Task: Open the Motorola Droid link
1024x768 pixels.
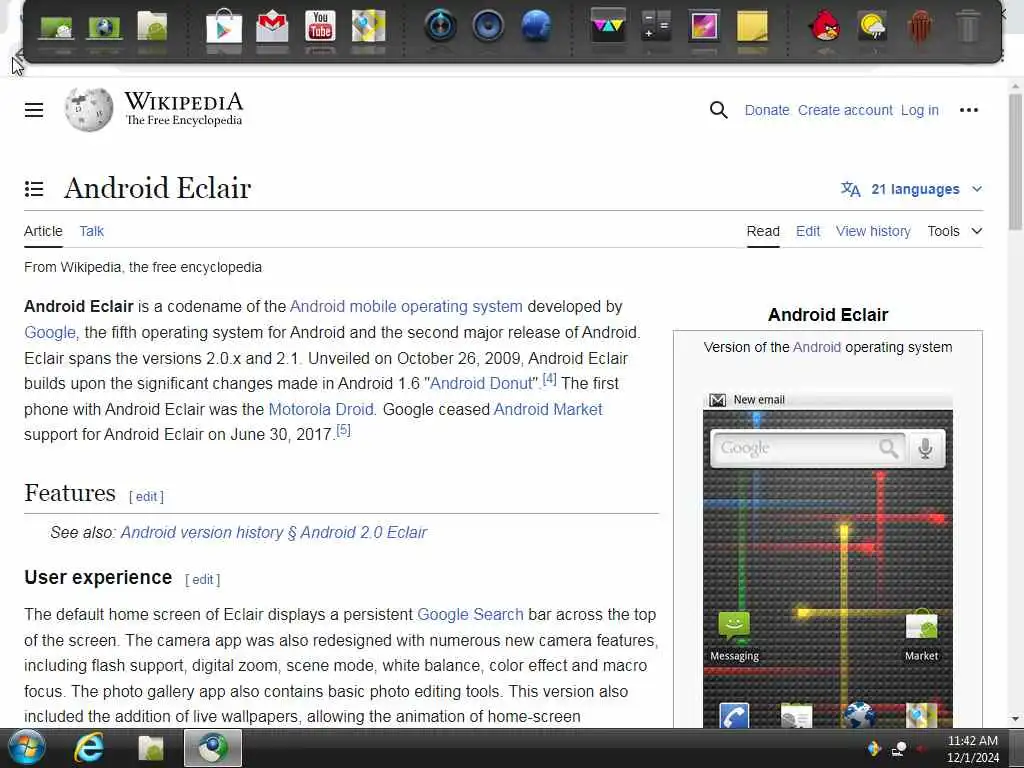Action: pyautogui.click(x=321, y=409)
